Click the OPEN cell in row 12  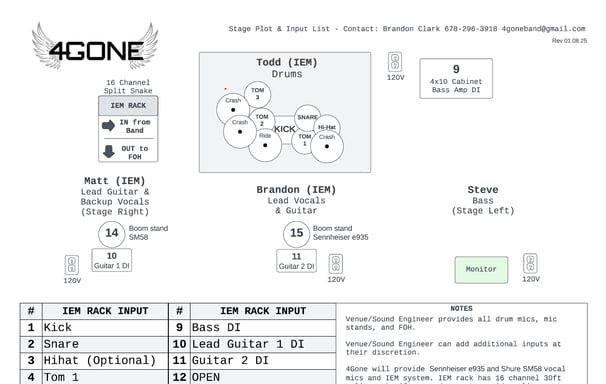pos(263,377)
